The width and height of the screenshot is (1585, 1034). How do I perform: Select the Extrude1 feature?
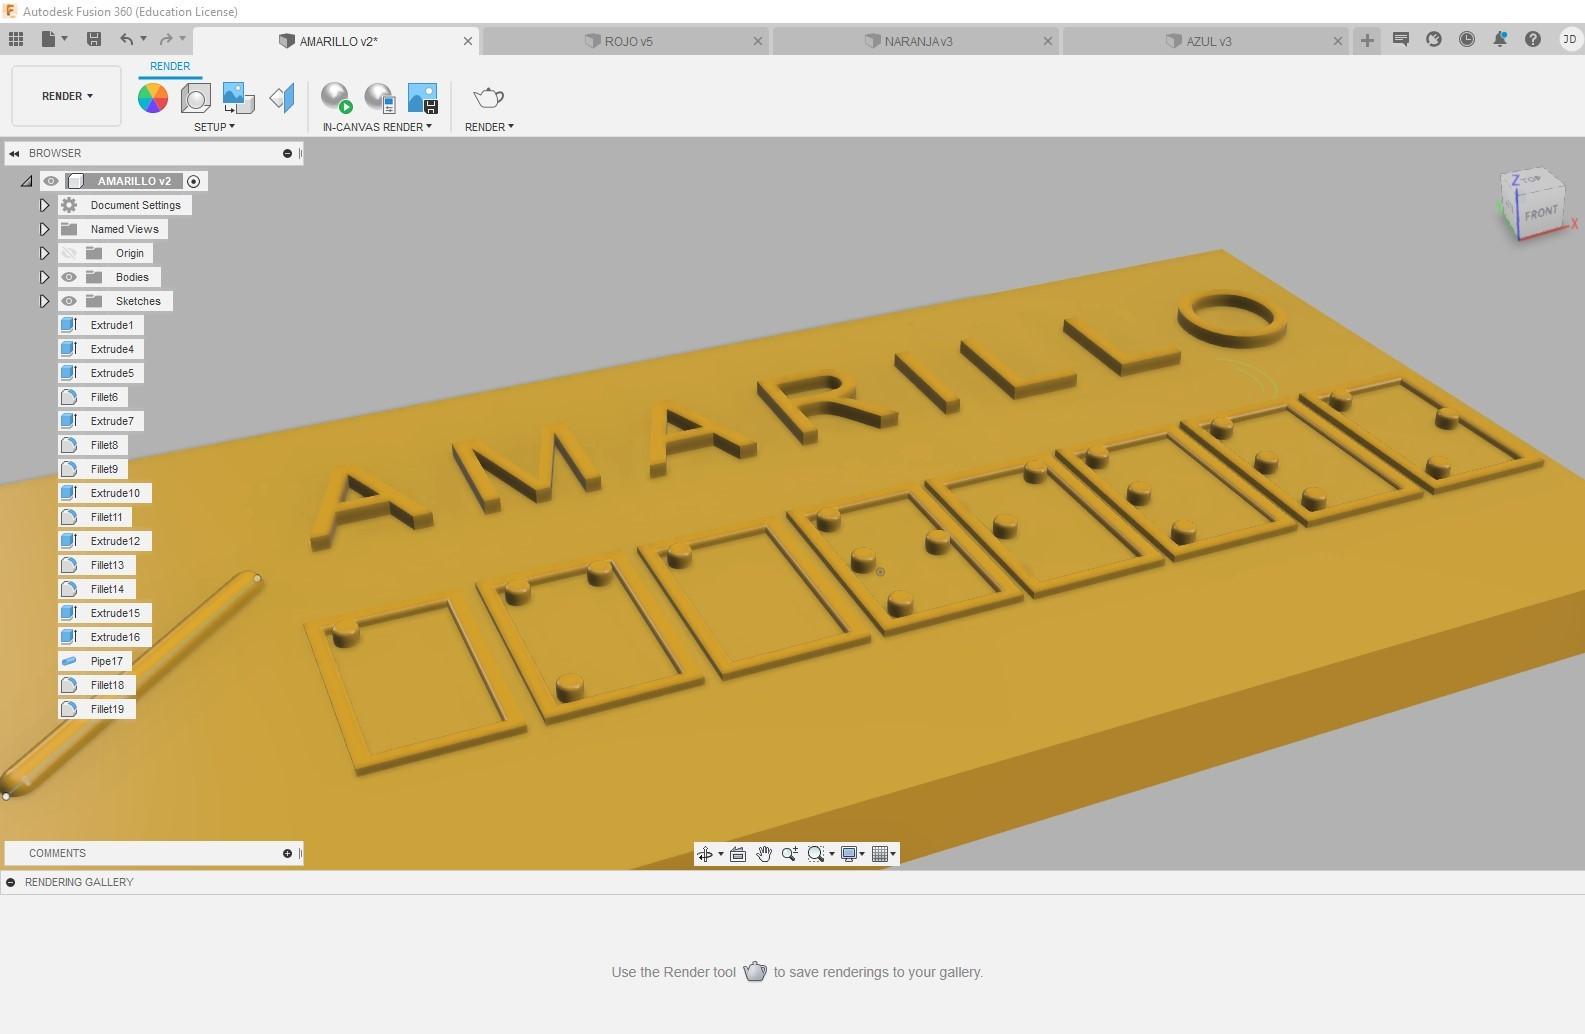coord(101,325)
